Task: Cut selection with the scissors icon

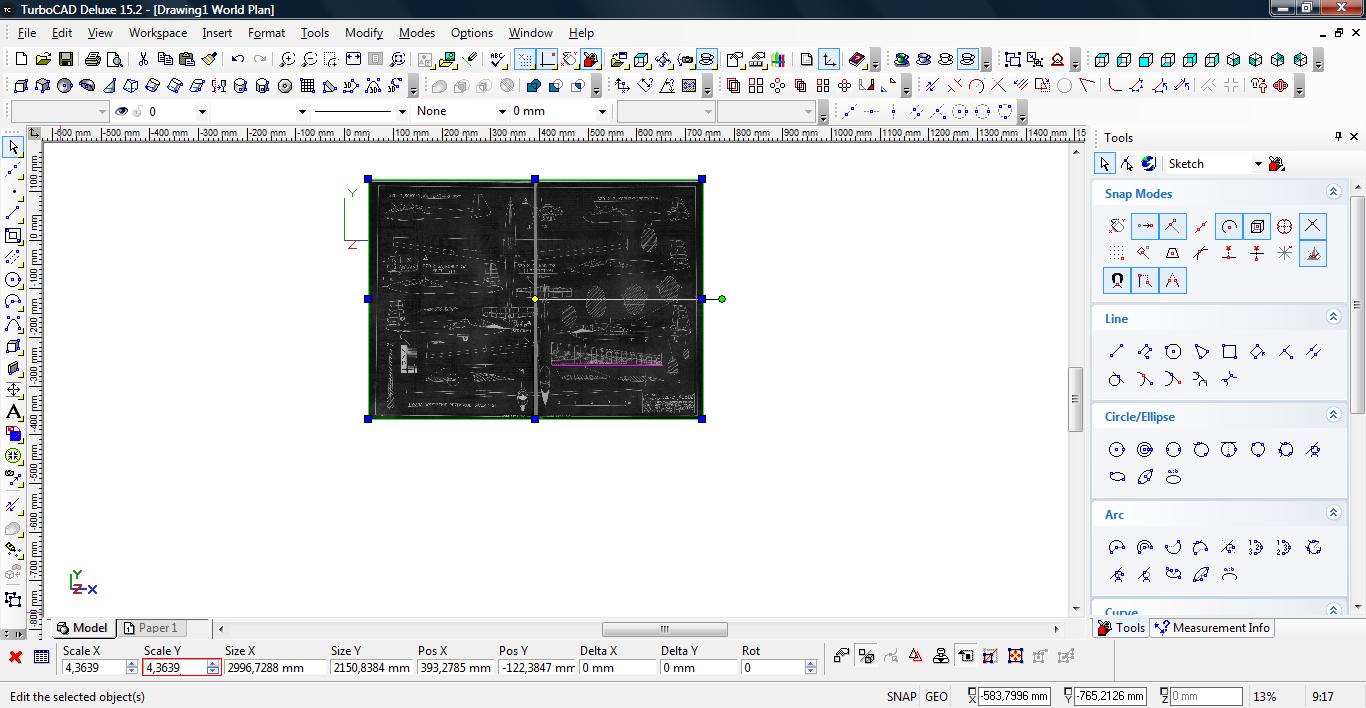Action: point(143,59)
